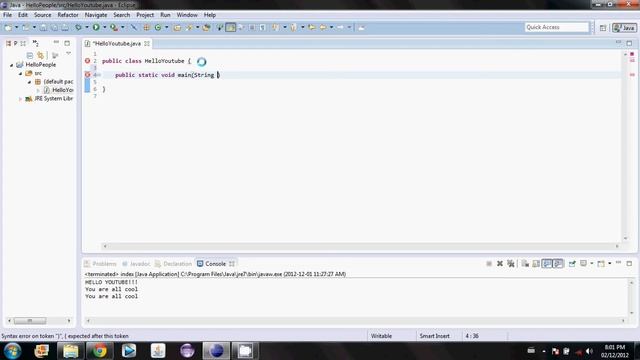Open External Tools dropdown arrow
Image resolution: width=640 pixels, height=360 pixels.
[x=122, y=27]
